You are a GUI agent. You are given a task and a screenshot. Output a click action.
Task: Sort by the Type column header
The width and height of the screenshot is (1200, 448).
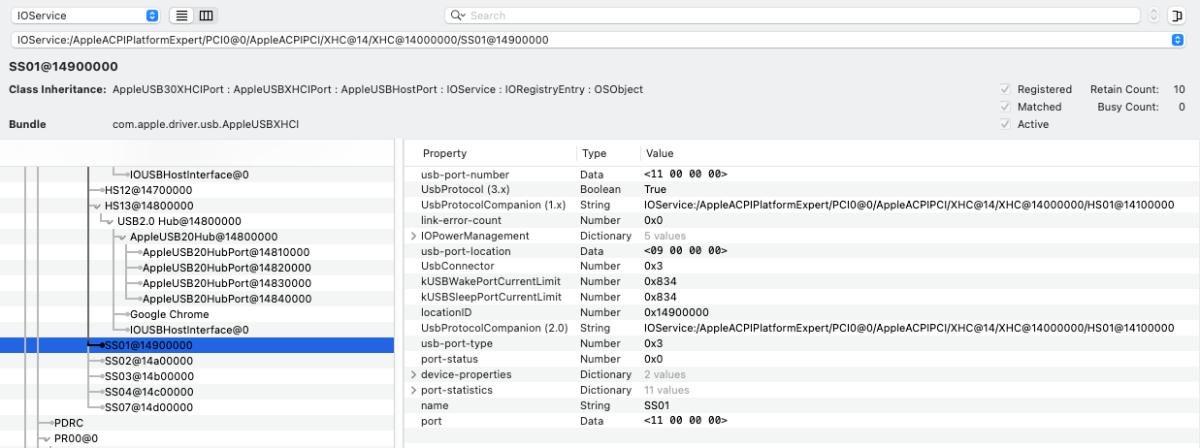[594, 154]
